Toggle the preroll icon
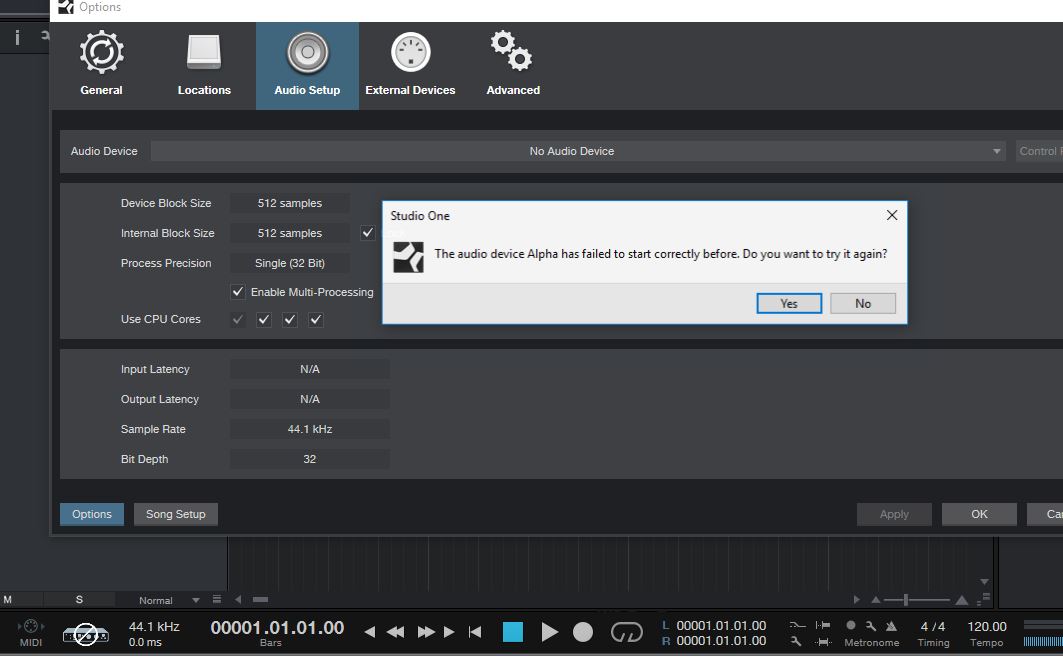The height and width of the screenshot is (656, 1063). tap(823, 625)
